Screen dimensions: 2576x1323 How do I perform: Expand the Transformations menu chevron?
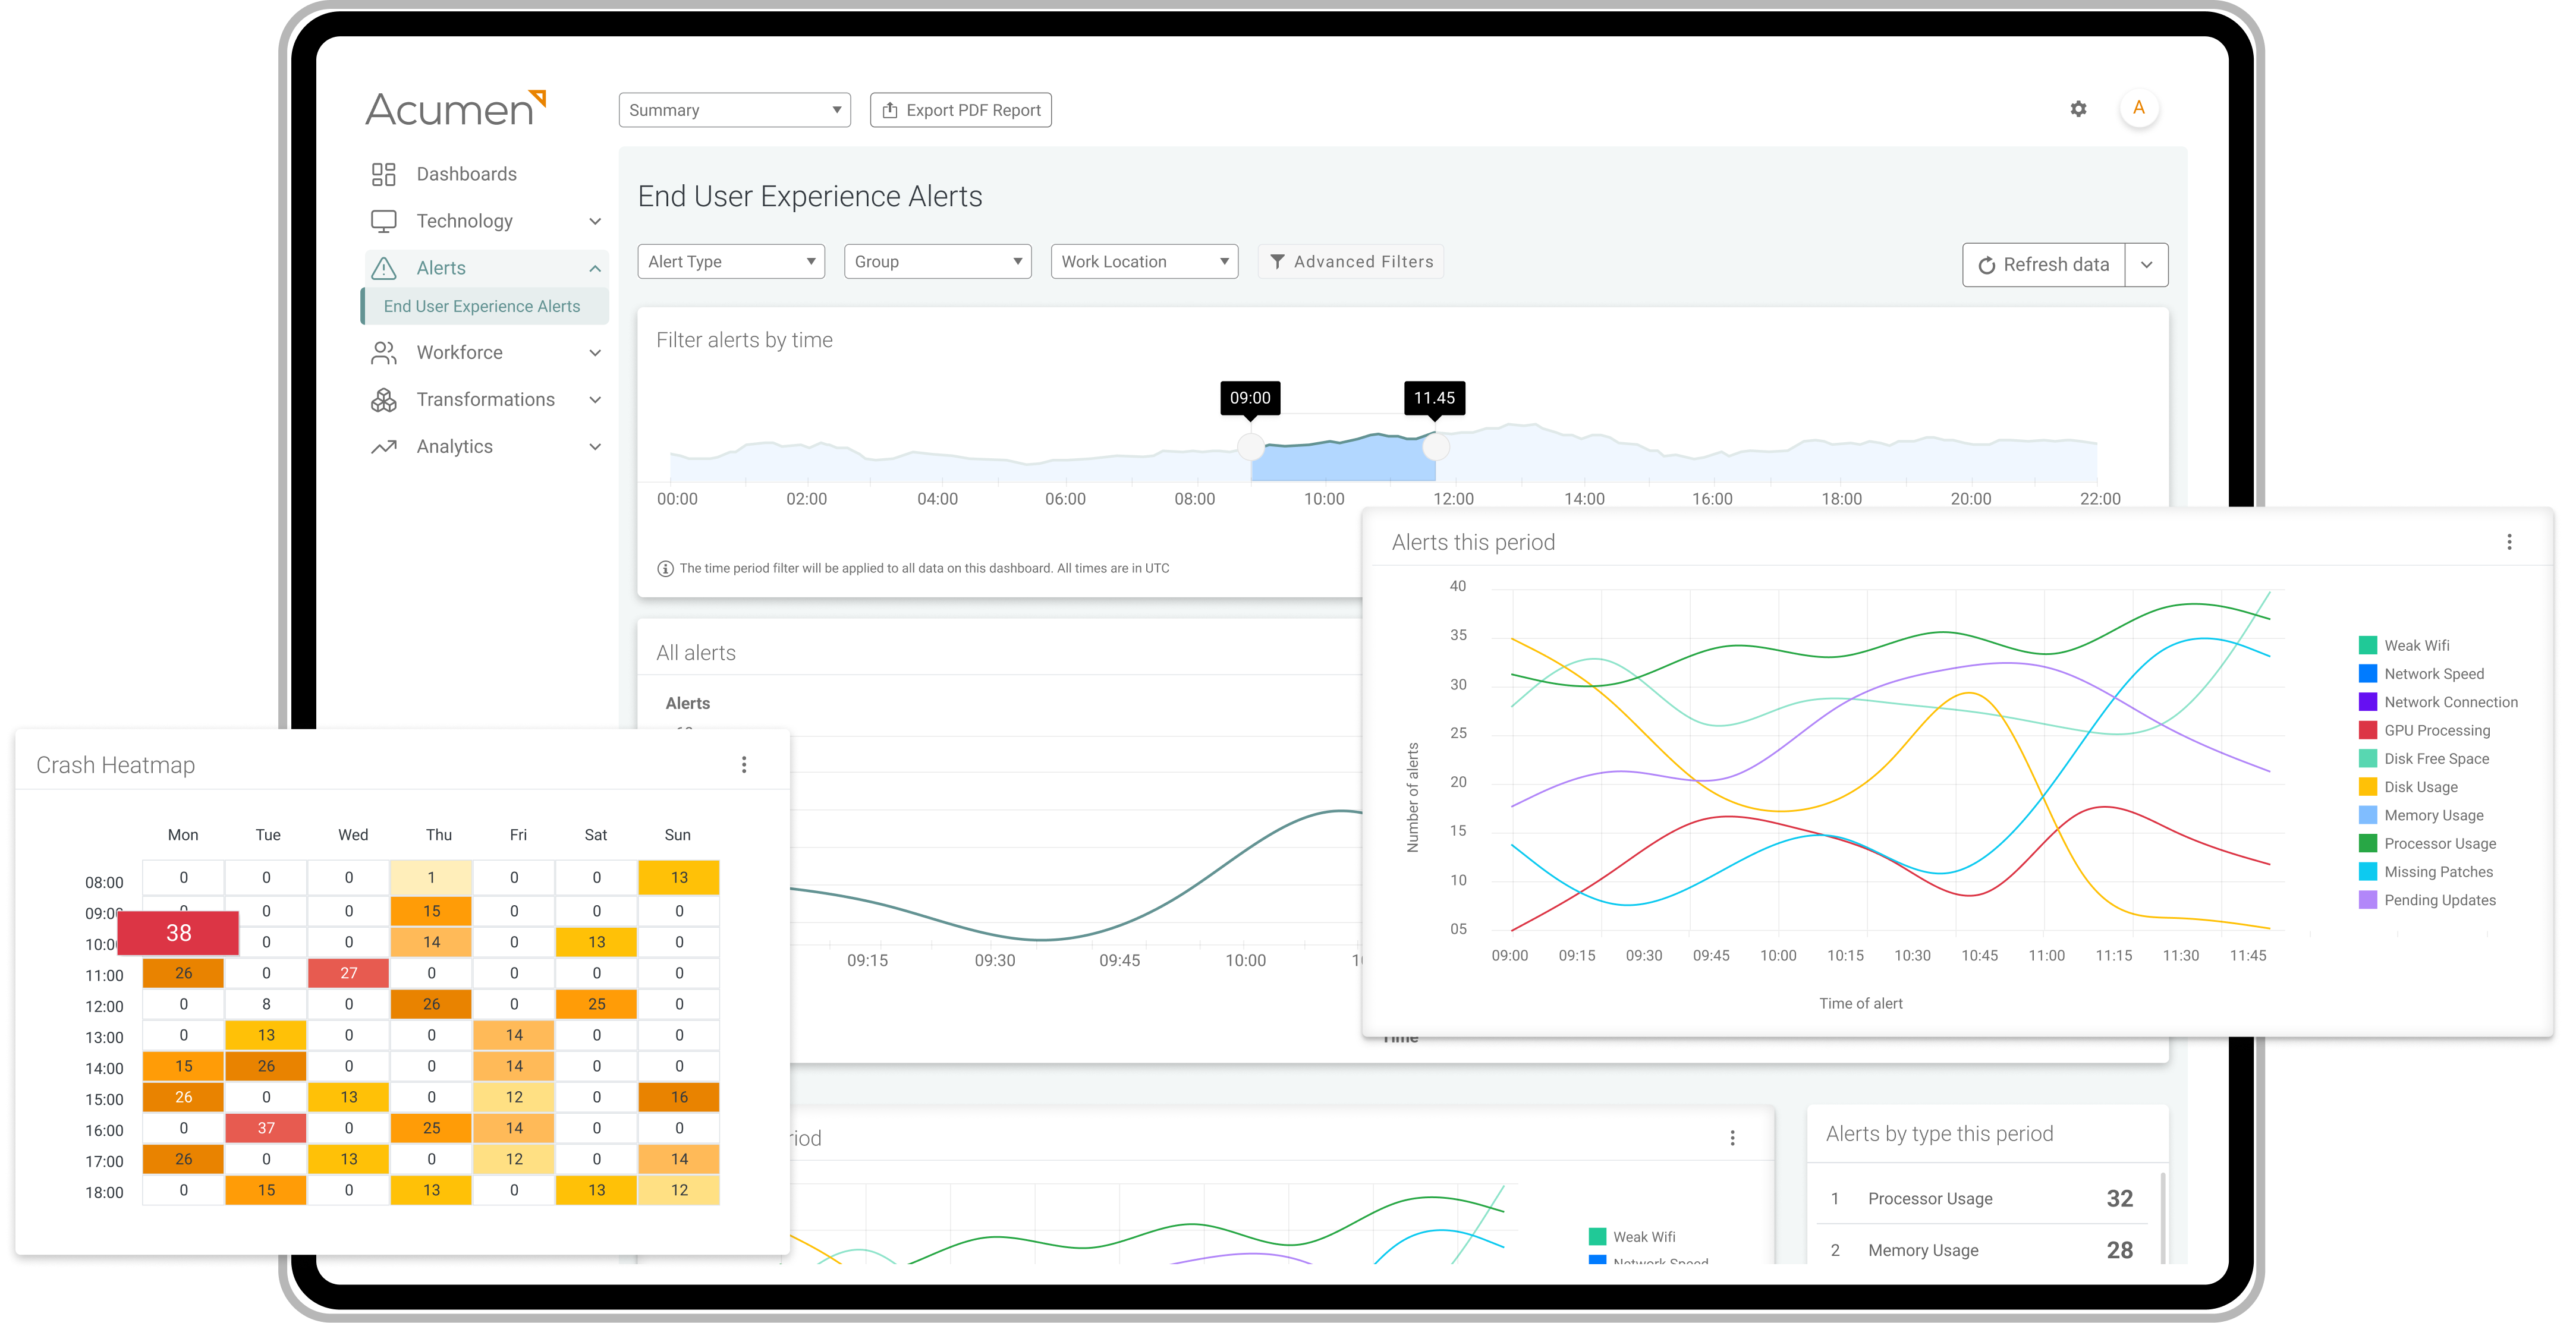pos(595,400)
